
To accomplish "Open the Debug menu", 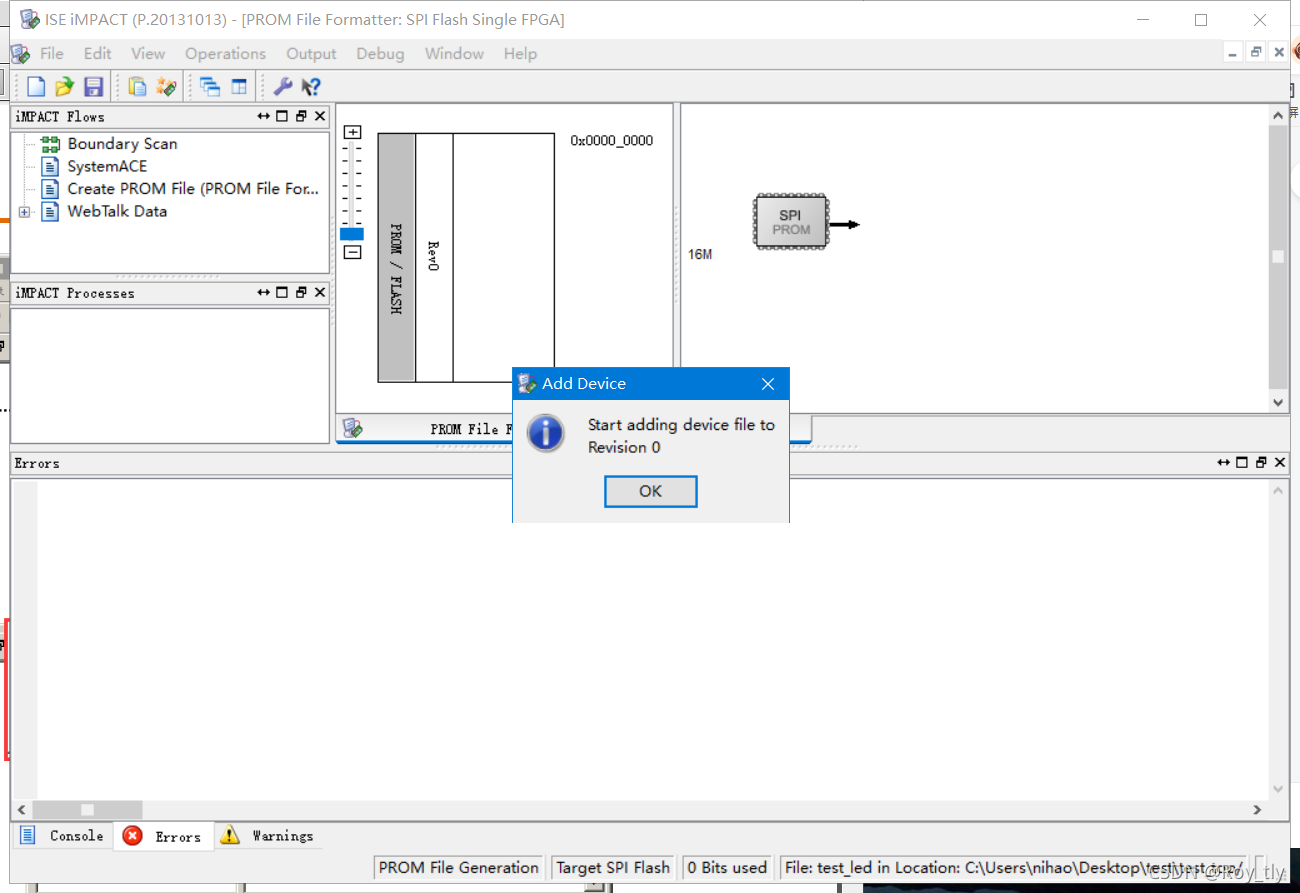I will (x=380, y=54).
